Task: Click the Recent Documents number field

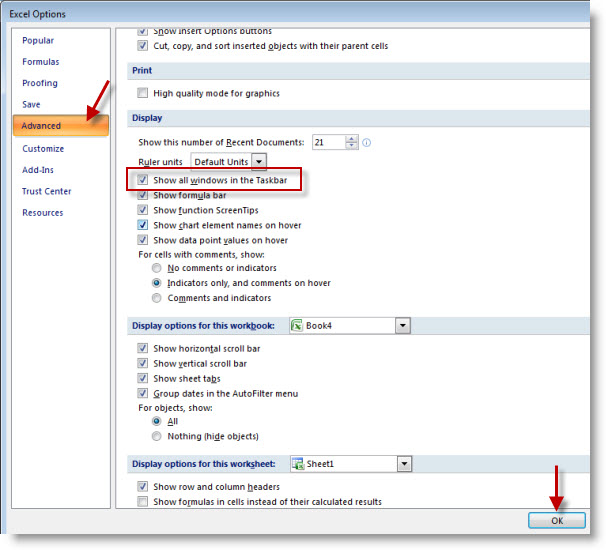Action: [x=329, y=142]
